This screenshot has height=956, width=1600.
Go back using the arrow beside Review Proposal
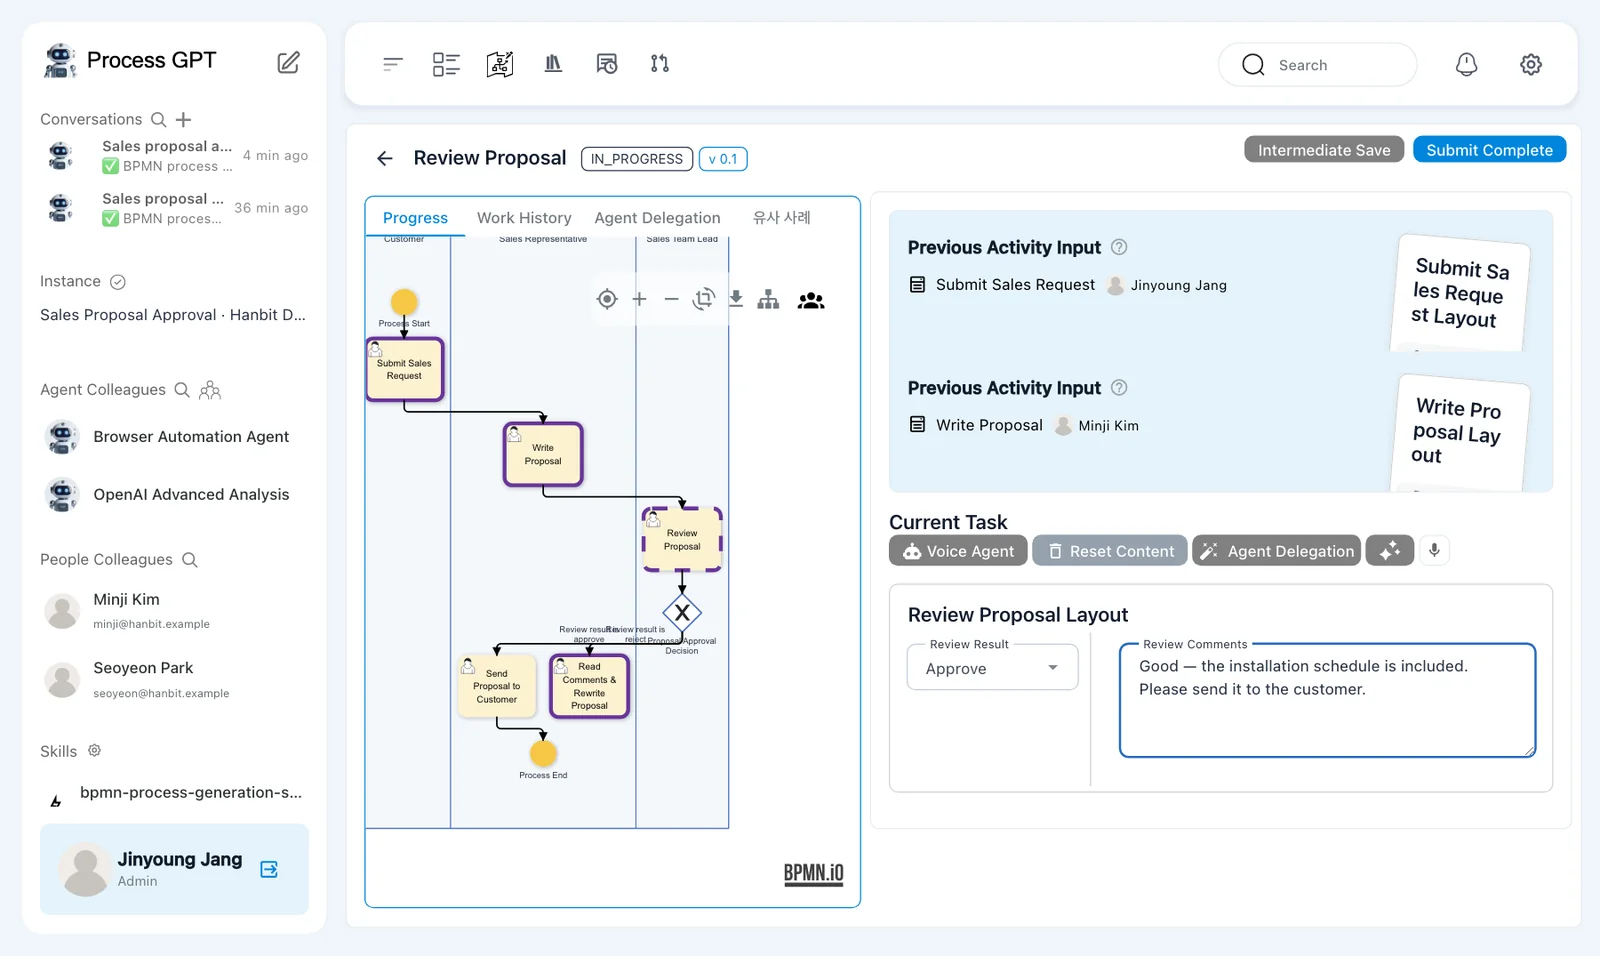[385, 158]
